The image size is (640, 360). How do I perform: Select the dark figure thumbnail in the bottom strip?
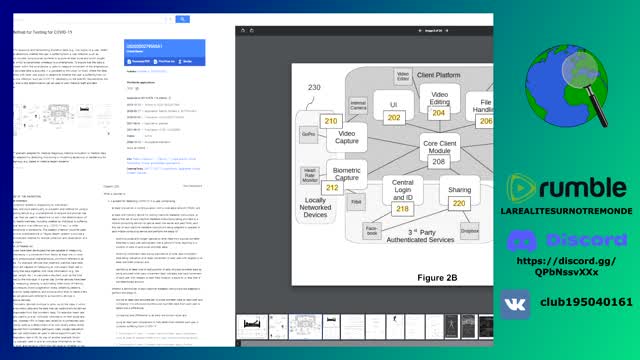451,327
